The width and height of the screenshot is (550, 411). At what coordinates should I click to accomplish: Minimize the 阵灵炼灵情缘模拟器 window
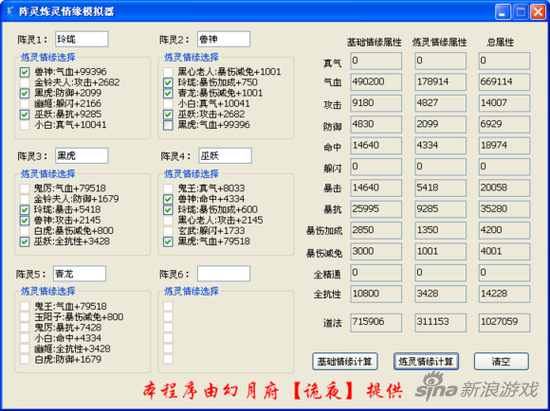(503, 12)
